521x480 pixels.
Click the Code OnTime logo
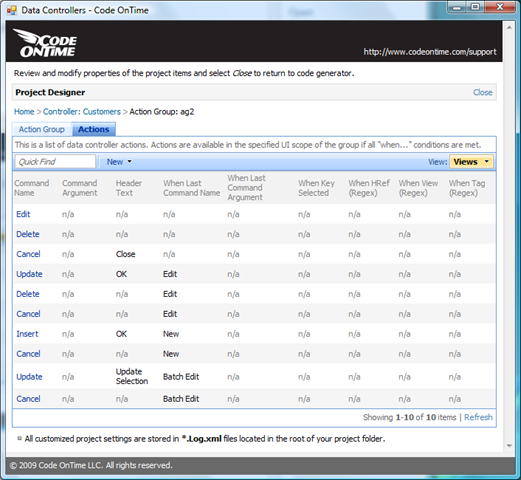pyautogui.click(x=45, y=43)
